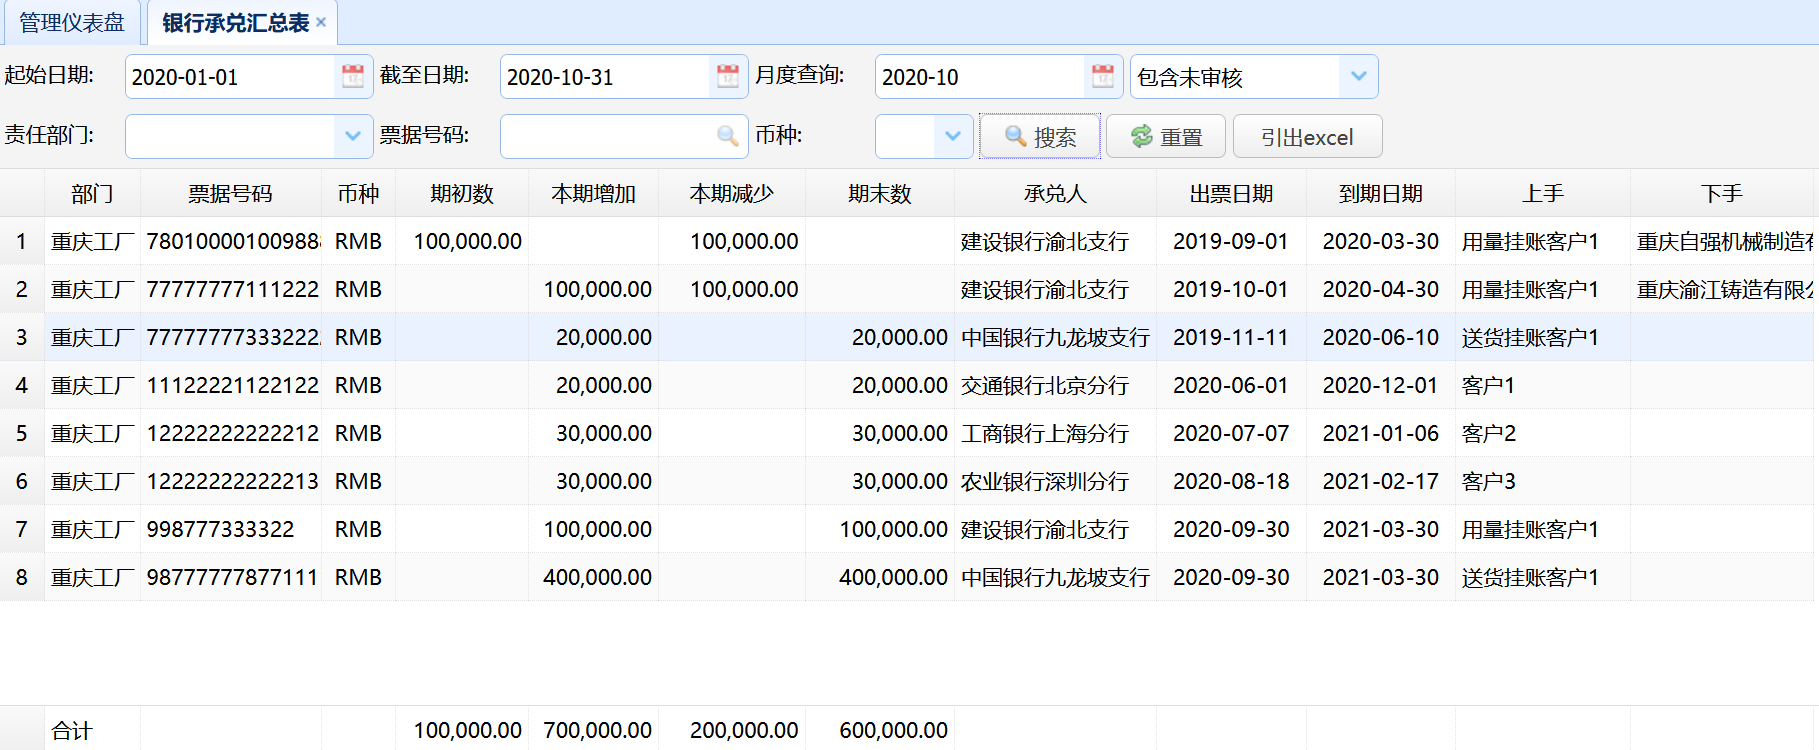This screenshot has height=750, width=1819.
Task: Open the 月度查询 calendar picker icon
Action: [1103, 76]
